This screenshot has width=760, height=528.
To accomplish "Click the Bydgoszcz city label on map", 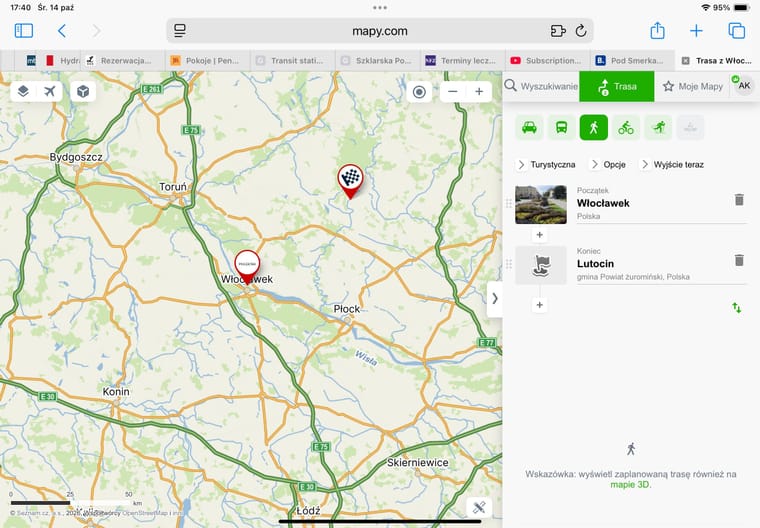I will (x=76, y=157).
